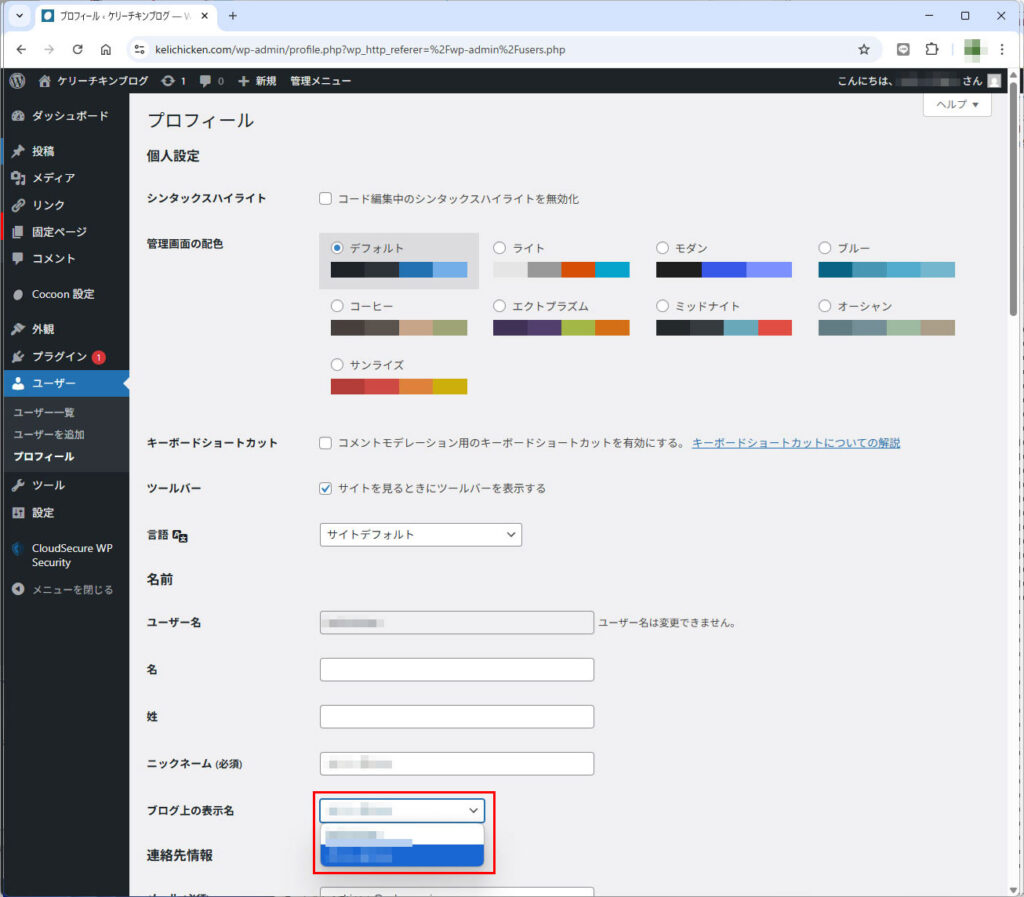Open the サイトデフォルト language dropdown

coord(421,535)
